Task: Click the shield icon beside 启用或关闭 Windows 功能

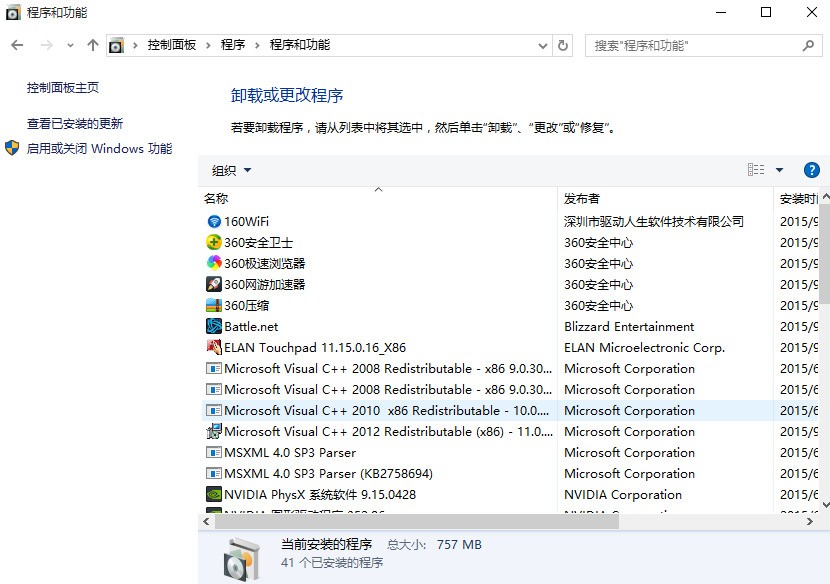Action: tap(12, 148)
